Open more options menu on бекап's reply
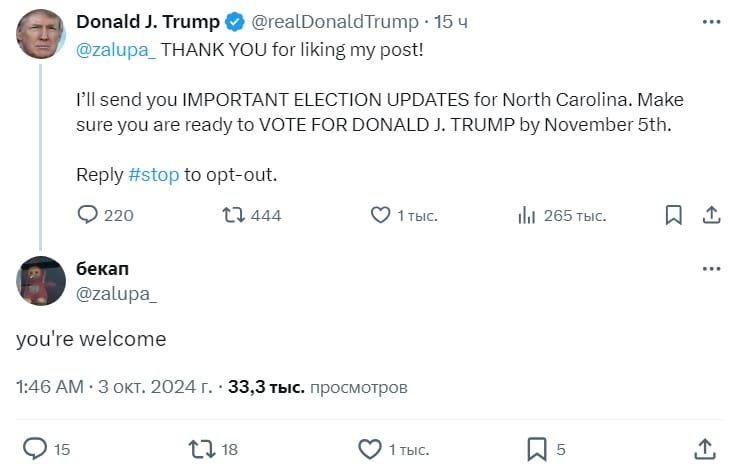The image size is (737, 474). [711, 269]
